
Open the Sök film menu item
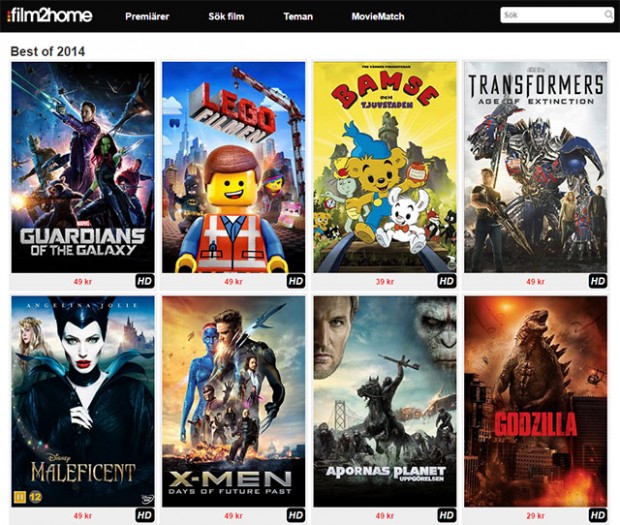[226, 17]
